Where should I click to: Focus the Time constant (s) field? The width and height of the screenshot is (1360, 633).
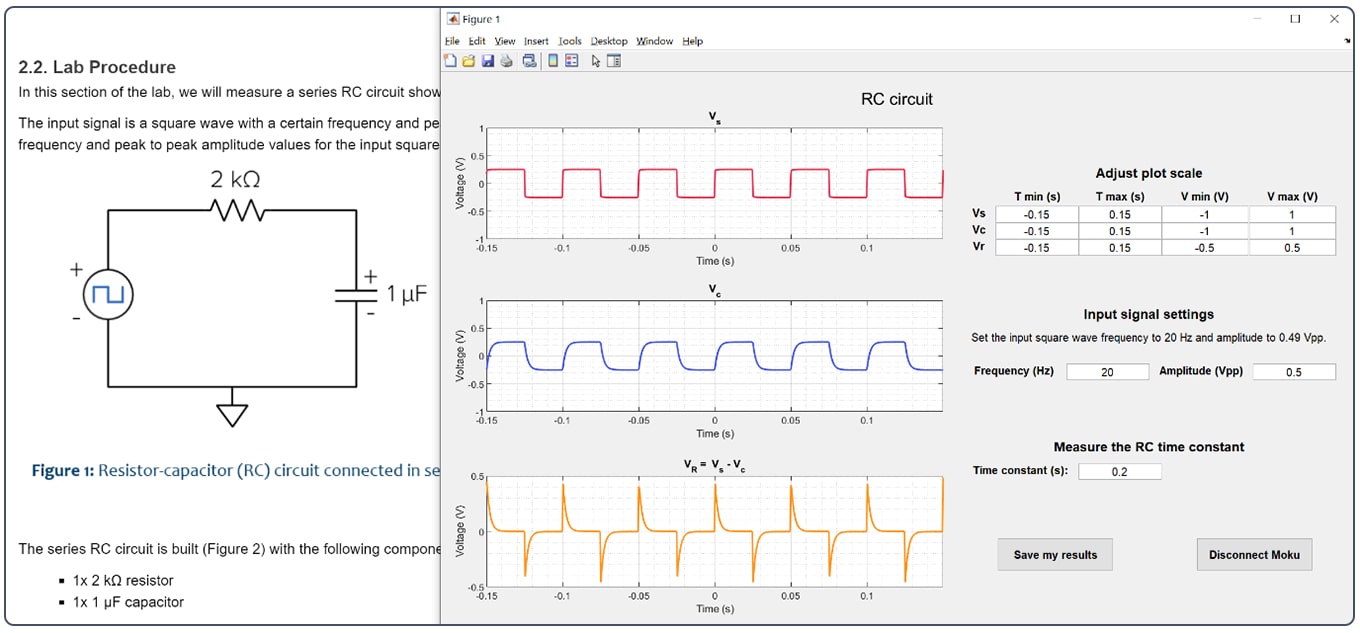(1119, 471)
